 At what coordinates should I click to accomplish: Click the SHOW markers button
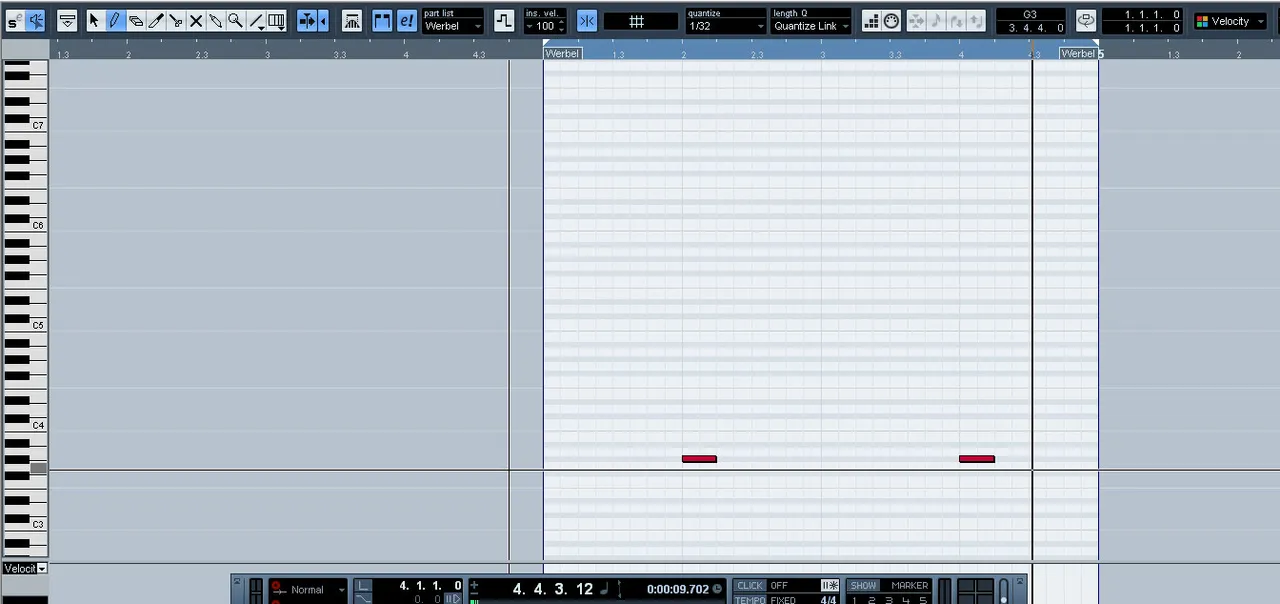pos(863,585)
